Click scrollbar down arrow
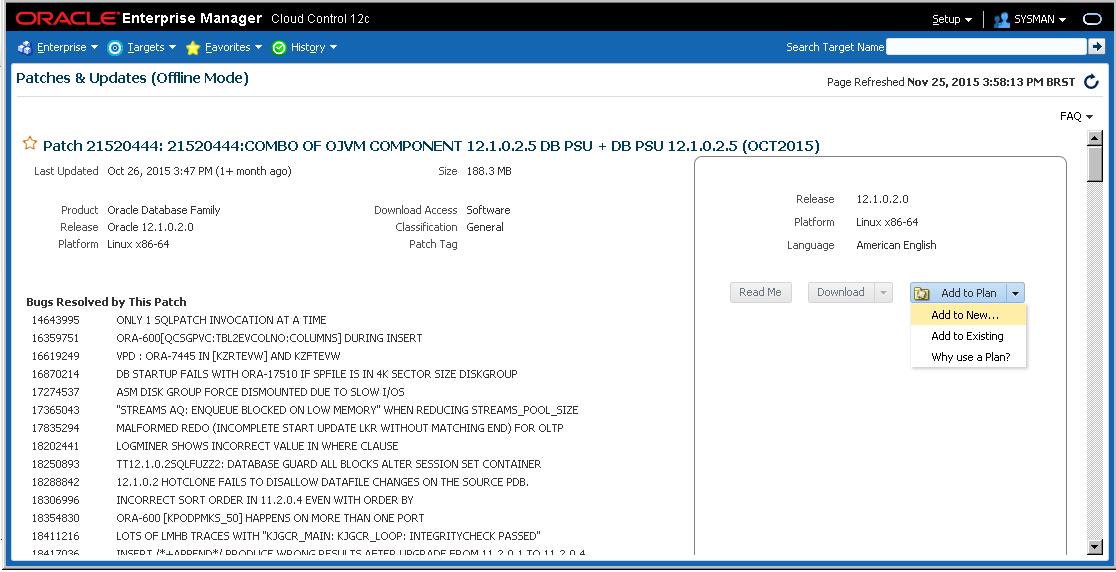Image resolution: width=1116 pixels, height=572 pixels. (1096, 546)
